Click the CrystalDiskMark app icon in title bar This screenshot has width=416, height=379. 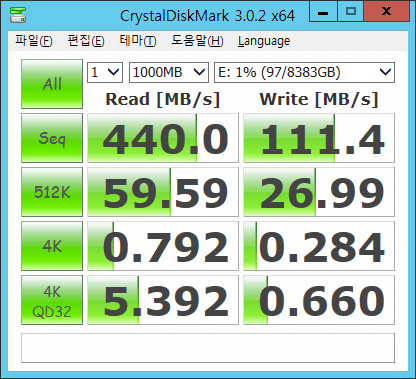18,14
